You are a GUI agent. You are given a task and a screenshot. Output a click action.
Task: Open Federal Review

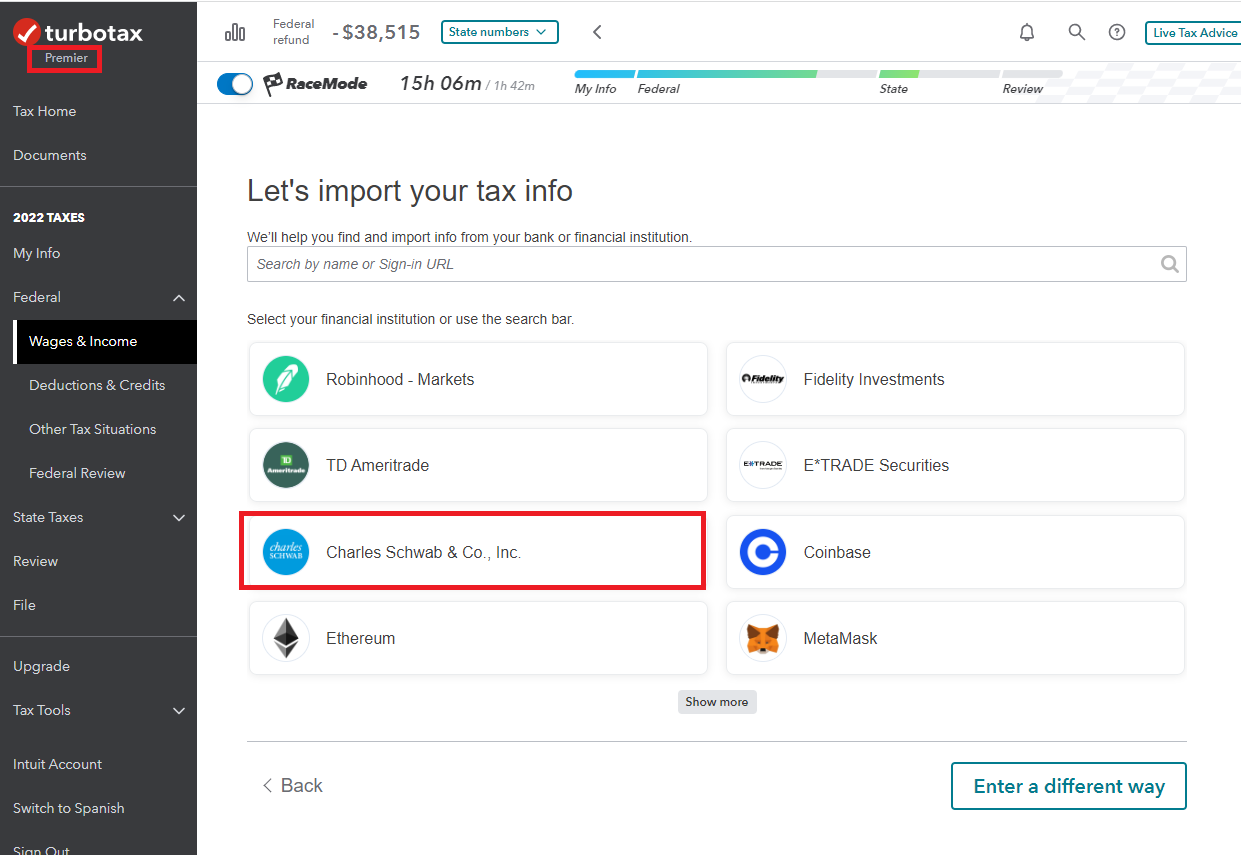coord(77,473)
